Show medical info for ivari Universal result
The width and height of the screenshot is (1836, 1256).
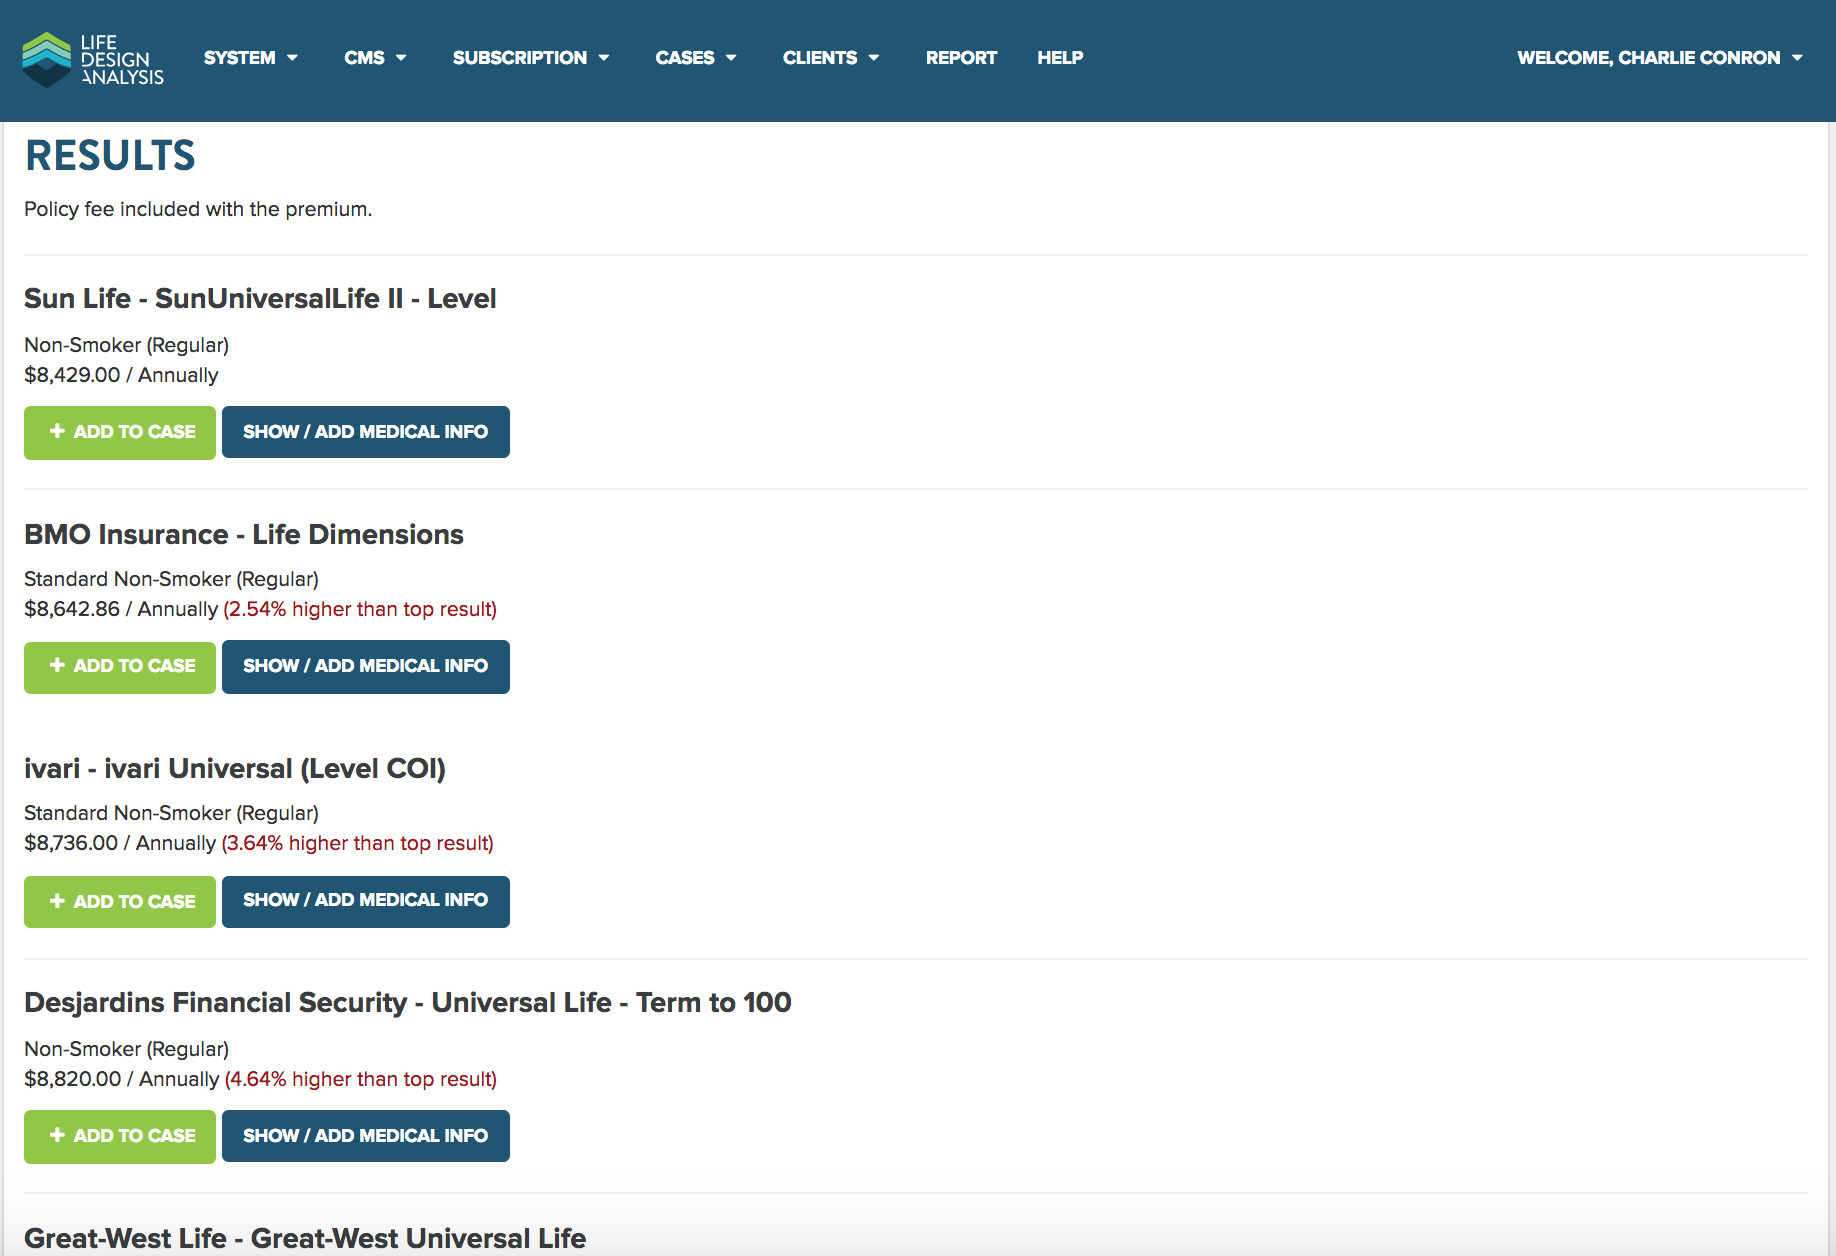click(x=366, y=901)
